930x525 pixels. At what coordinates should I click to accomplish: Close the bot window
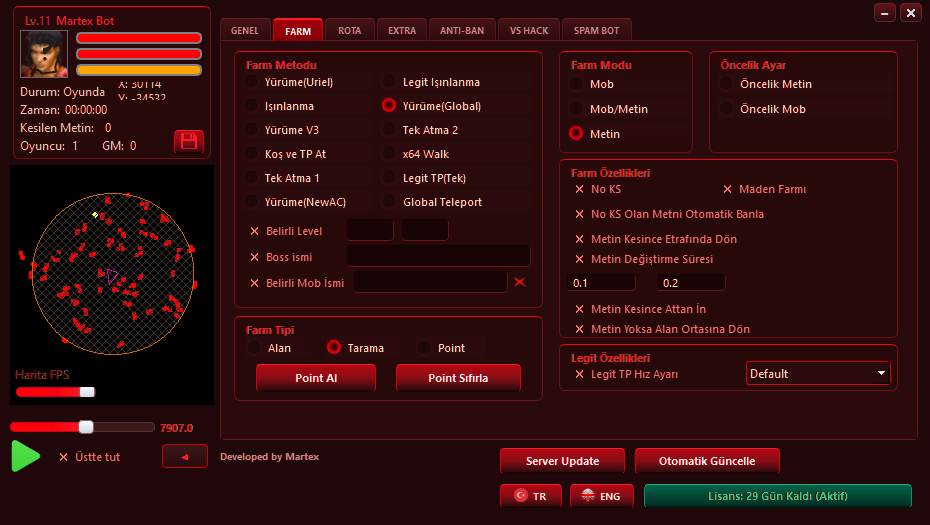click(x=910, y=12)
